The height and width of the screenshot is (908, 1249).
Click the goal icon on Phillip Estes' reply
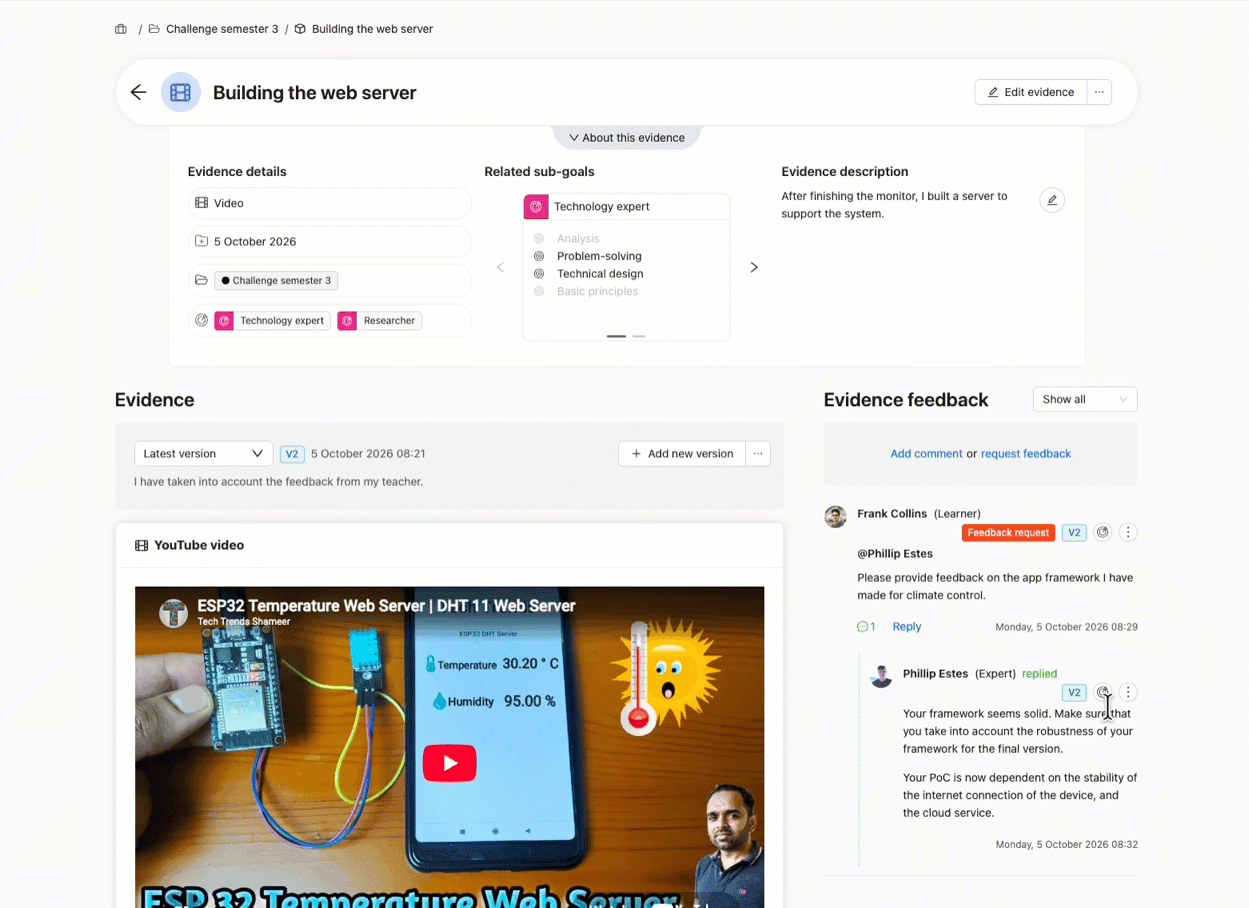1102,692
